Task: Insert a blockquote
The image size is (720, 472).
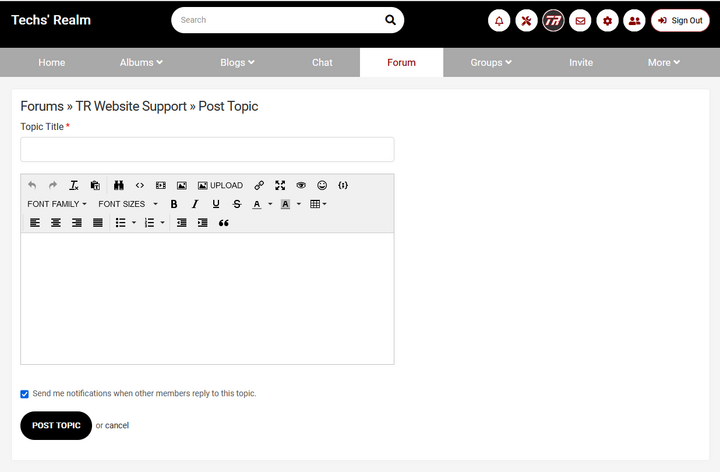Action: tap(224, 223)
